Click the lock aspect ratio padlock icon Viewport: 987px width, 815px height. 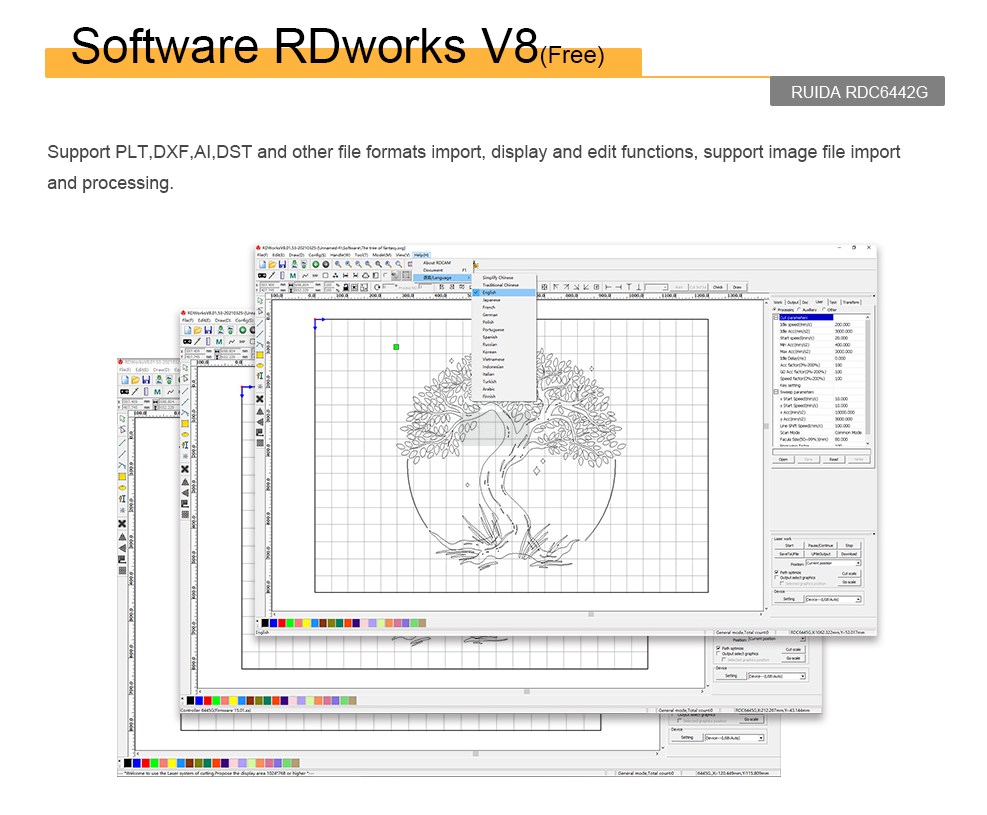click(346, 288)
